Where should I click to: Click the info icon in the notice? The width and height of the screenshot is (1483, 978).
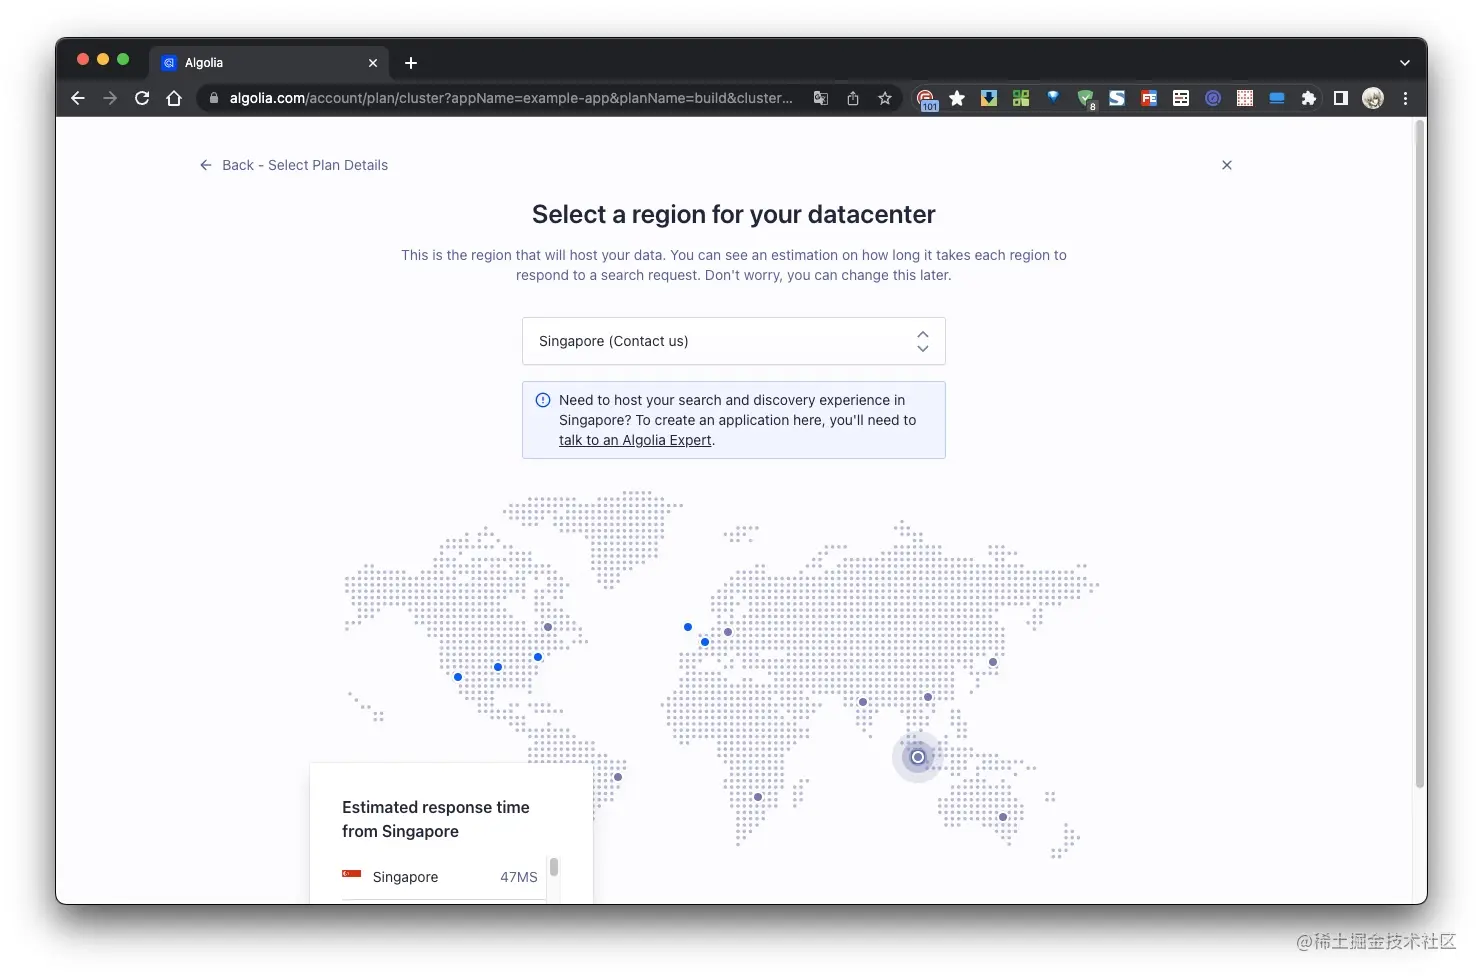pos(543,400)
